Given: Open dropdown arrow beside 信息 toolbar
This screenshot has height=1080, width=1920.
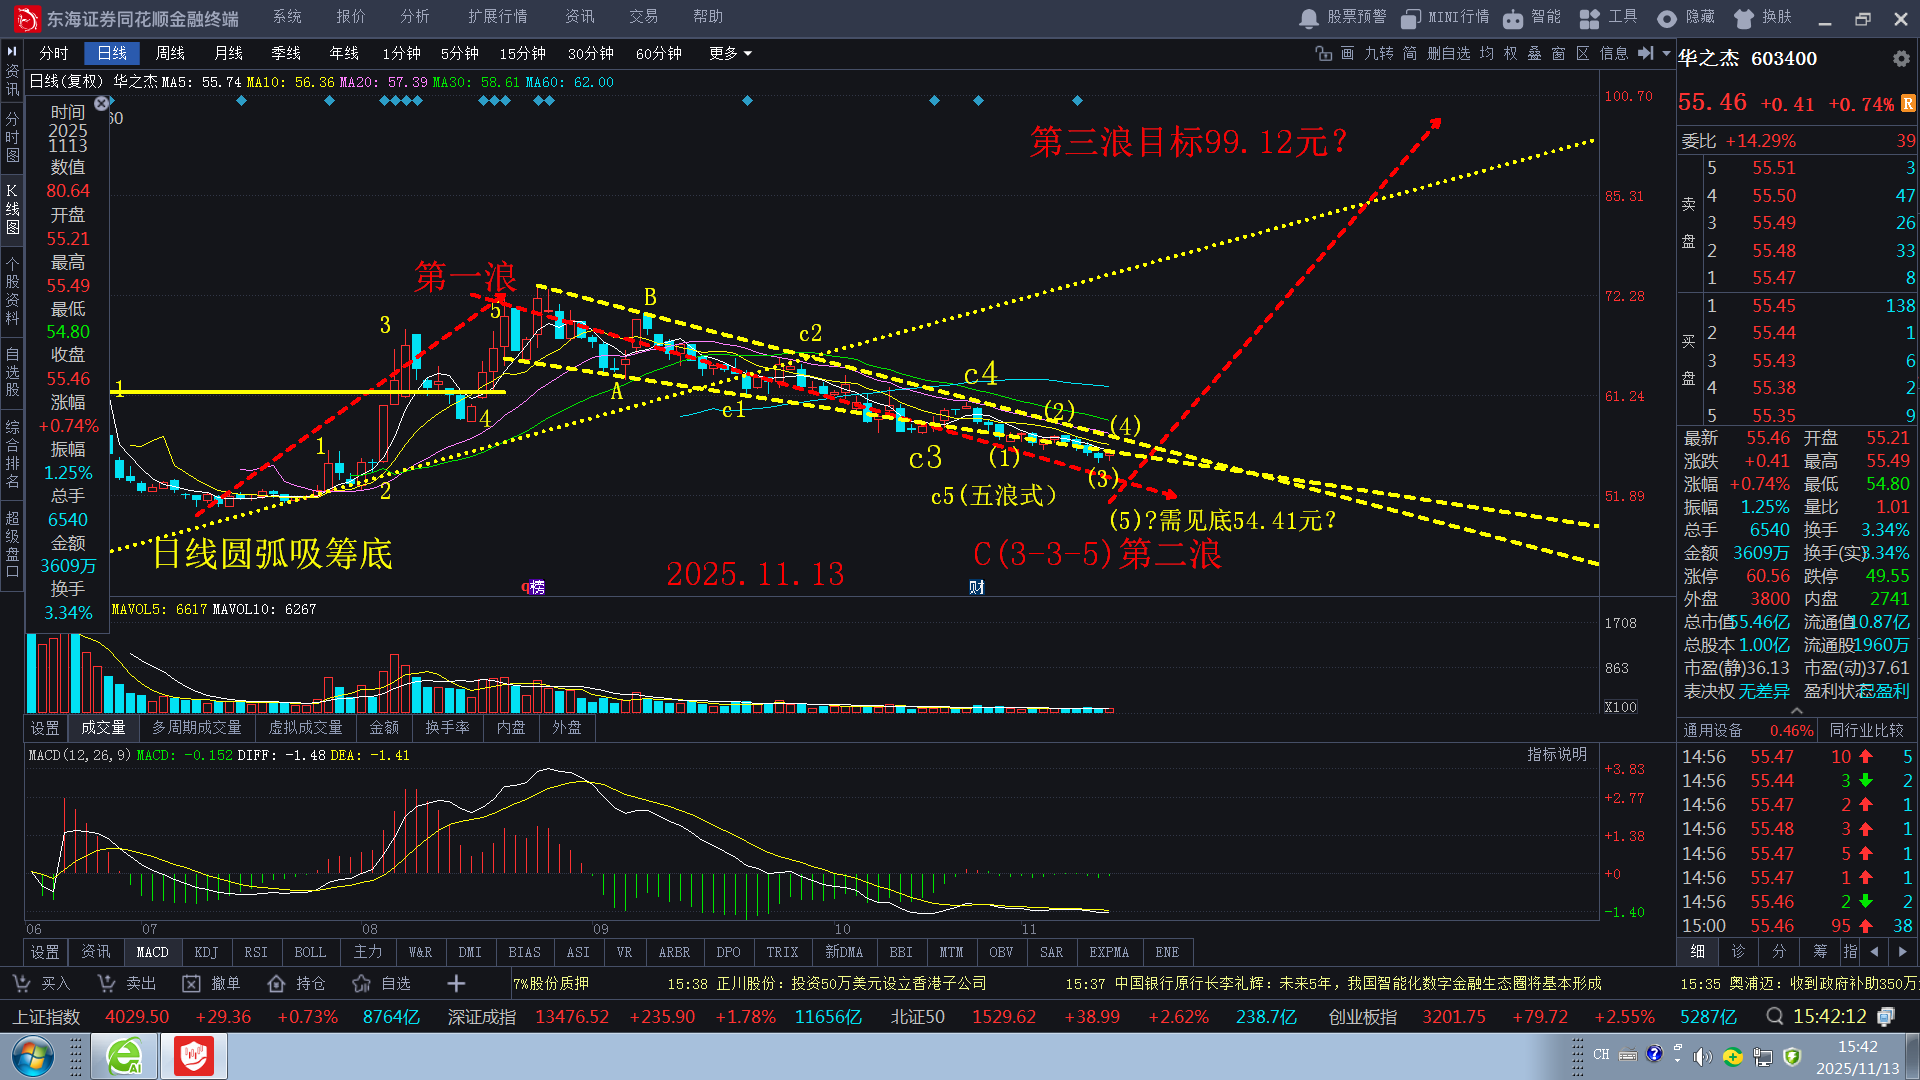Looking at the screenshot, I should pos(1667,53).
